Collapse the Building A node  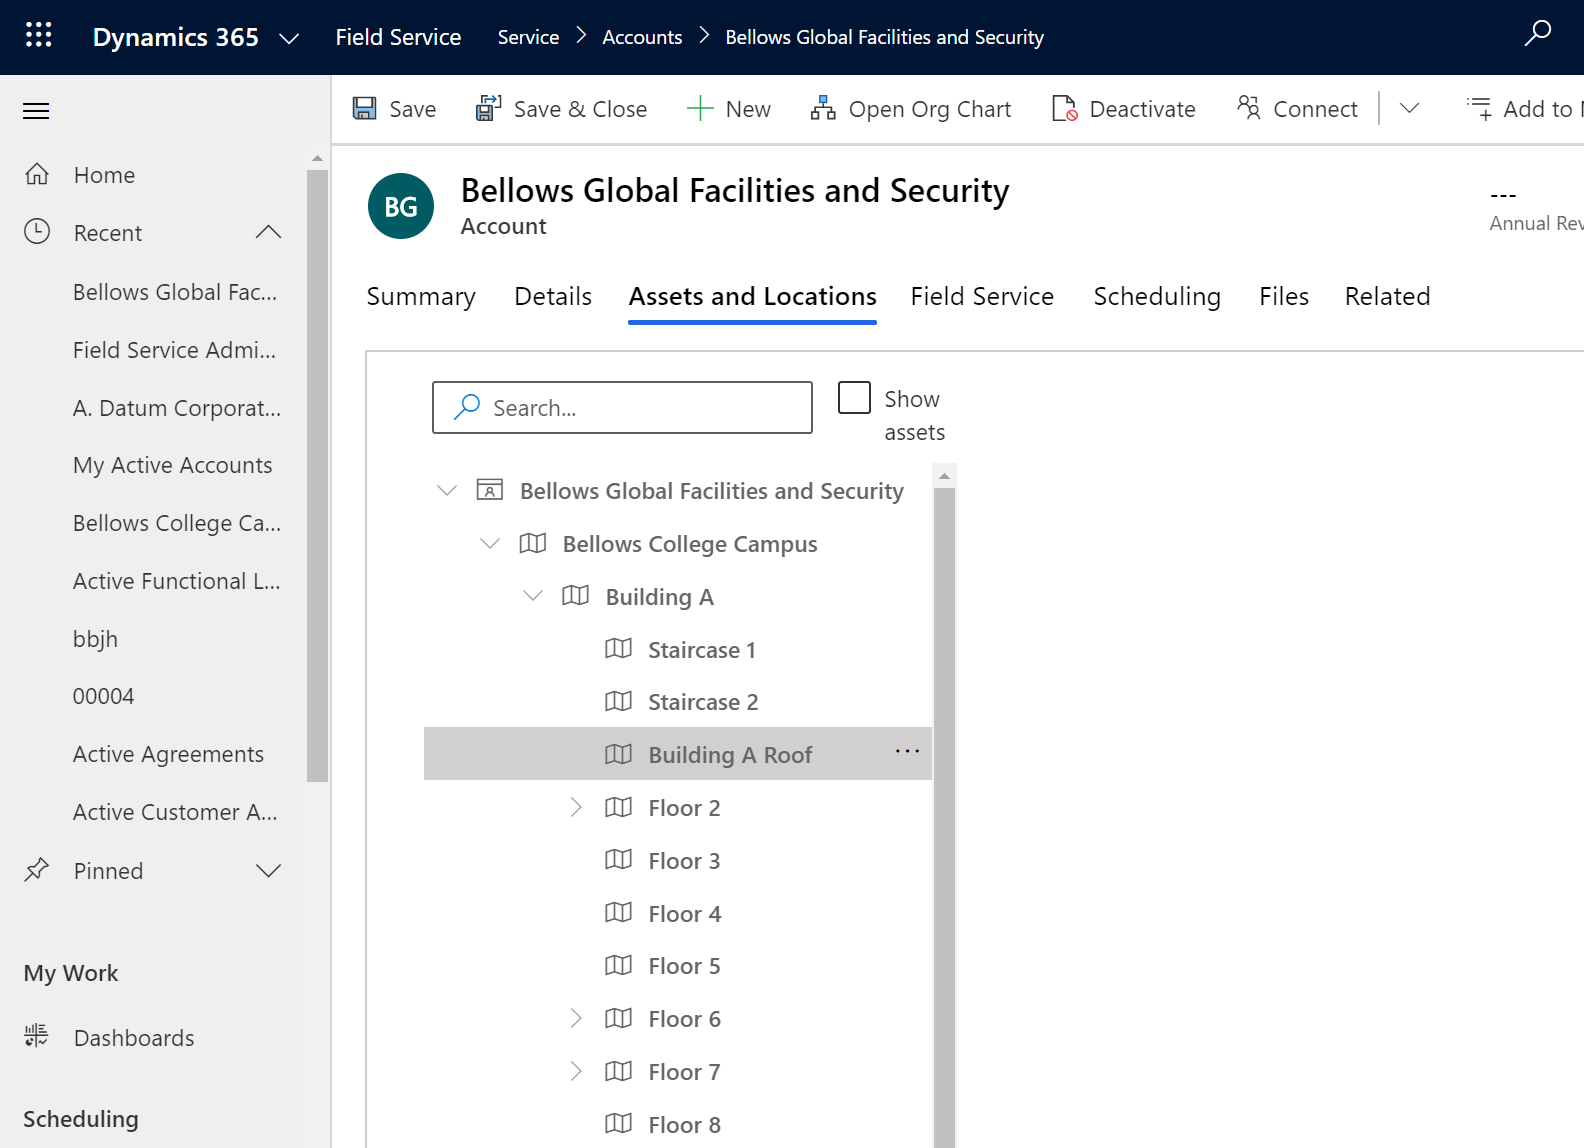pyautogui.click(x=533, y=596)
